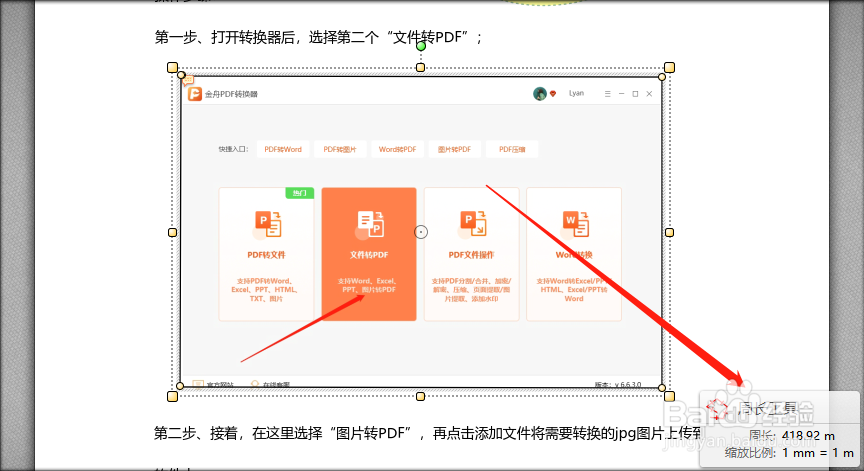864x471 pixels.
Task: Open the comment note icon on the image corner
Action: 188,80
